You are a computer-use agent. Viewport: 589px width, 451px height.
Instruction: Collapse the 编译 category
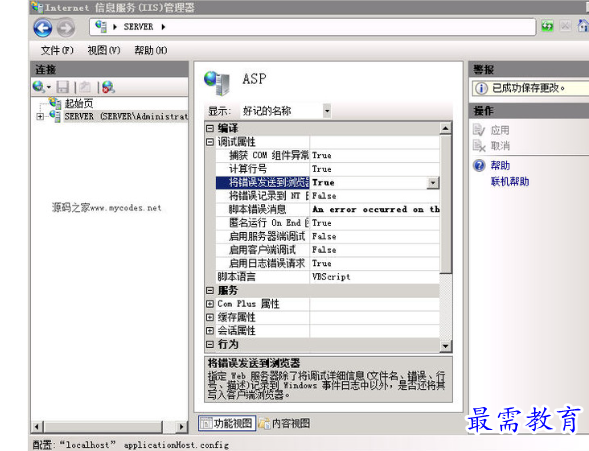210,128
